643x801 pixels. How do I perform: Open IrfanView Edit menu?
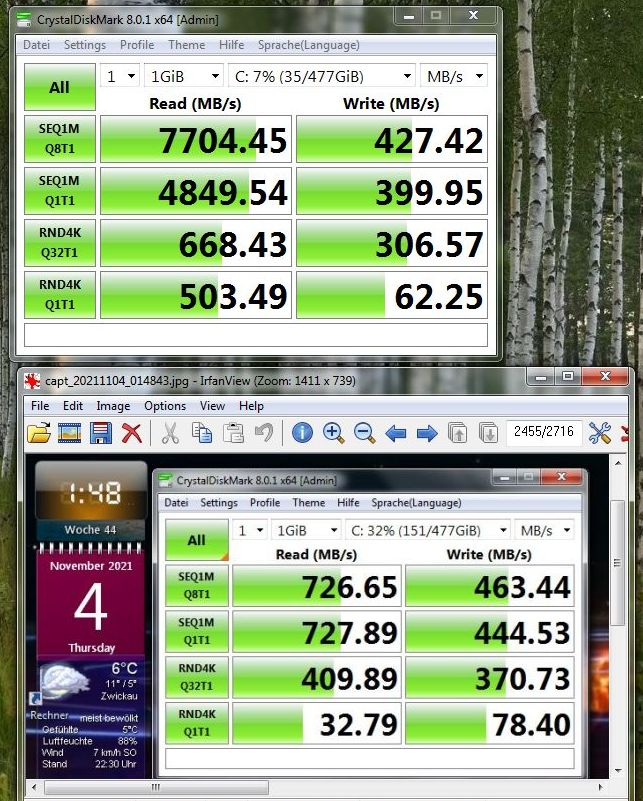pyautogui.click(x=73, y=406)
